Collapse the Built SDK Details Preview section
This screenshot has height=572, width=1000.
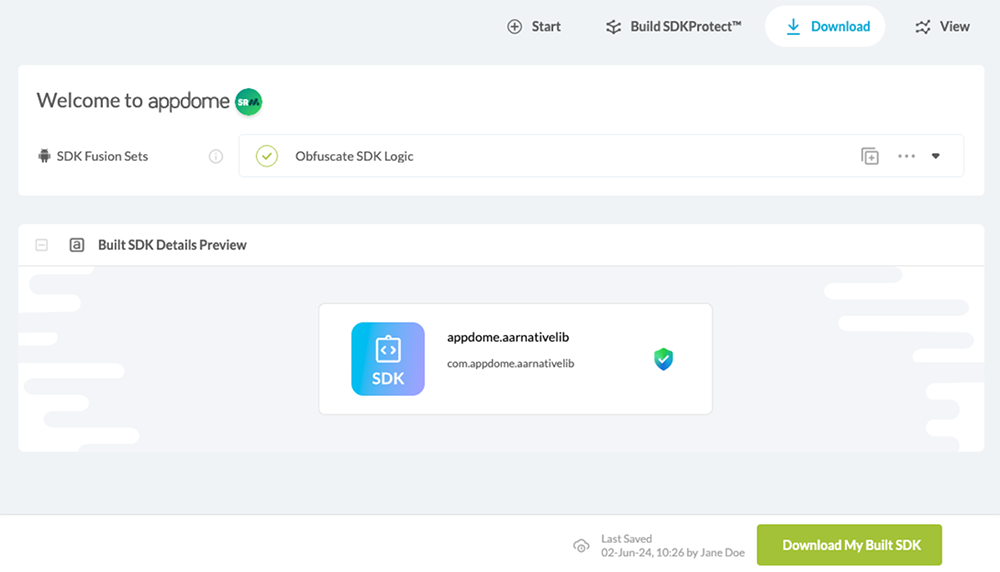(x=42, y=245)
